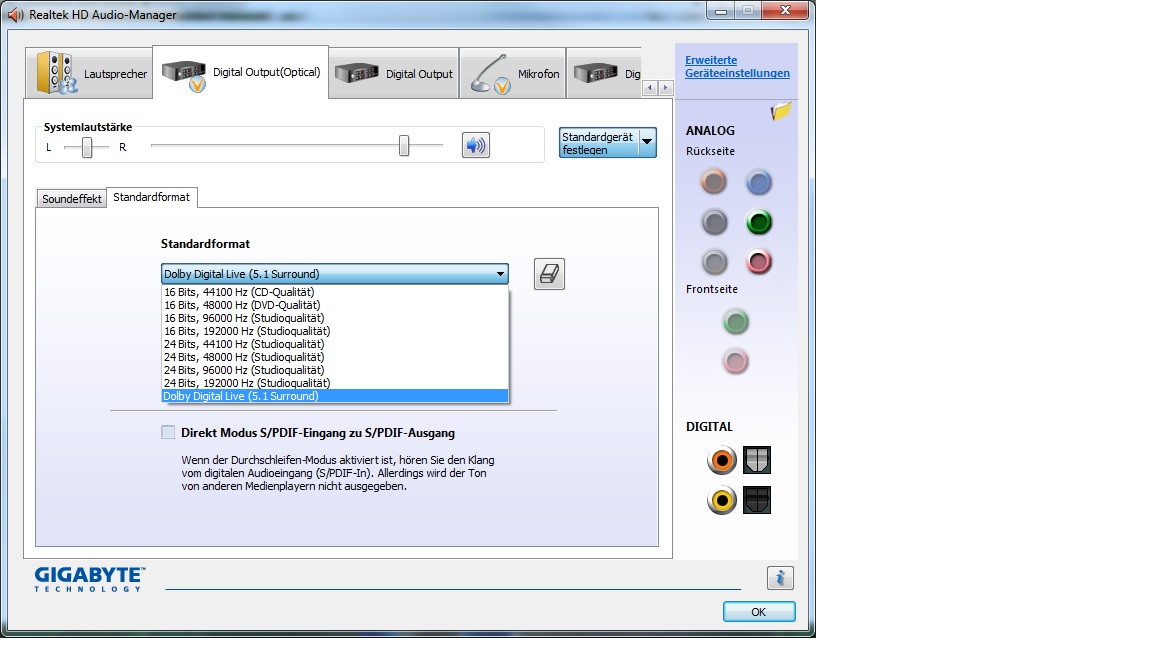Enable Direkt Modus S/PDIF checkbox
Viewport: 1152px width, 648px height.
pyautogui.click(x=168, y=432)
